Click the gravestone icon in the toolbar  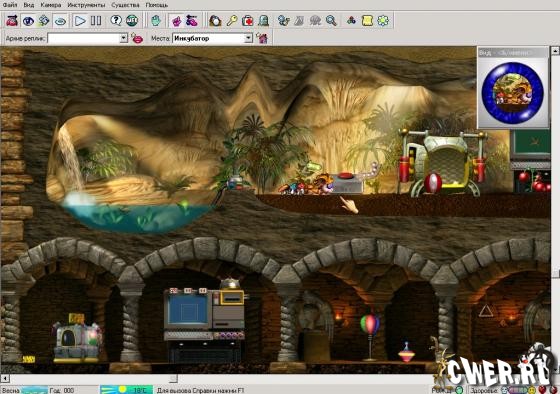point(264,21)
